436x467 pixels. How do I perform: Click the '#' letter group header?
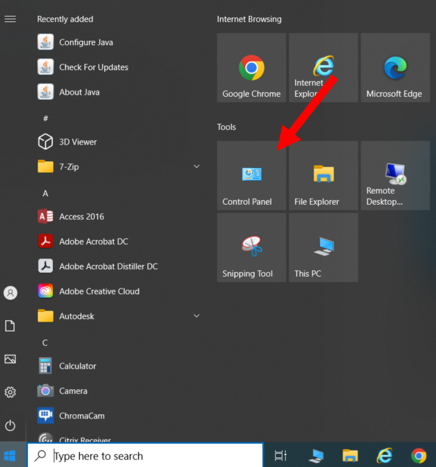point(46,118)
